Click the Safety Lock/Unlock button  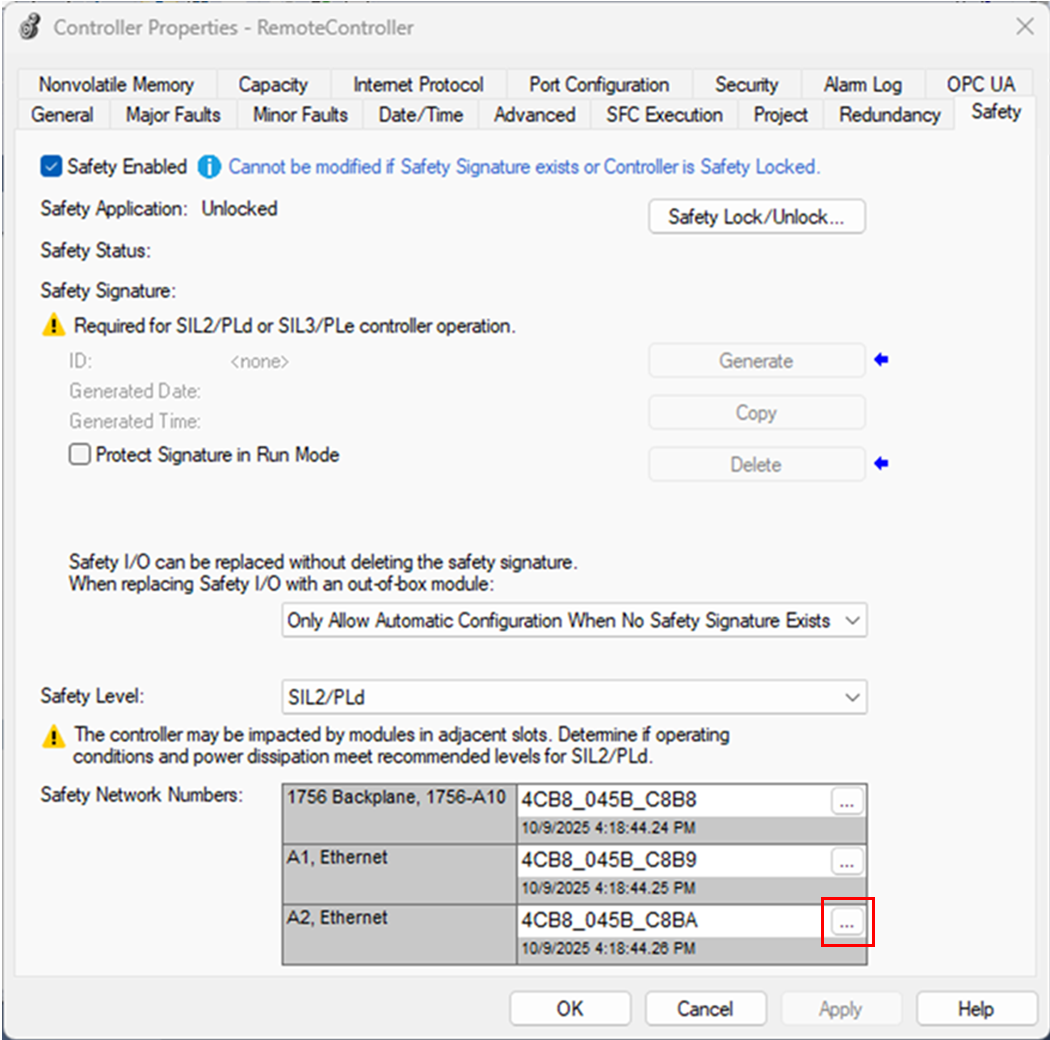tap(757, 216)
